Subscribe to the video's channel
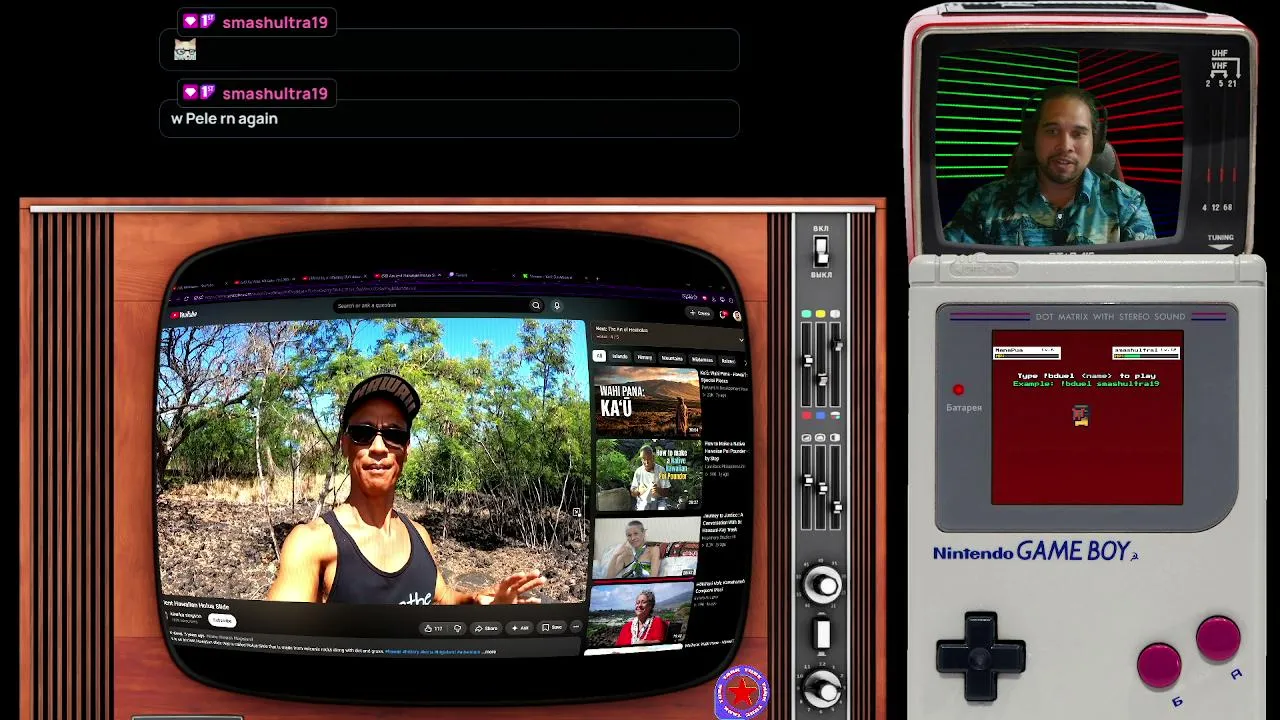 pyautogui.click(x=221, y=620)
